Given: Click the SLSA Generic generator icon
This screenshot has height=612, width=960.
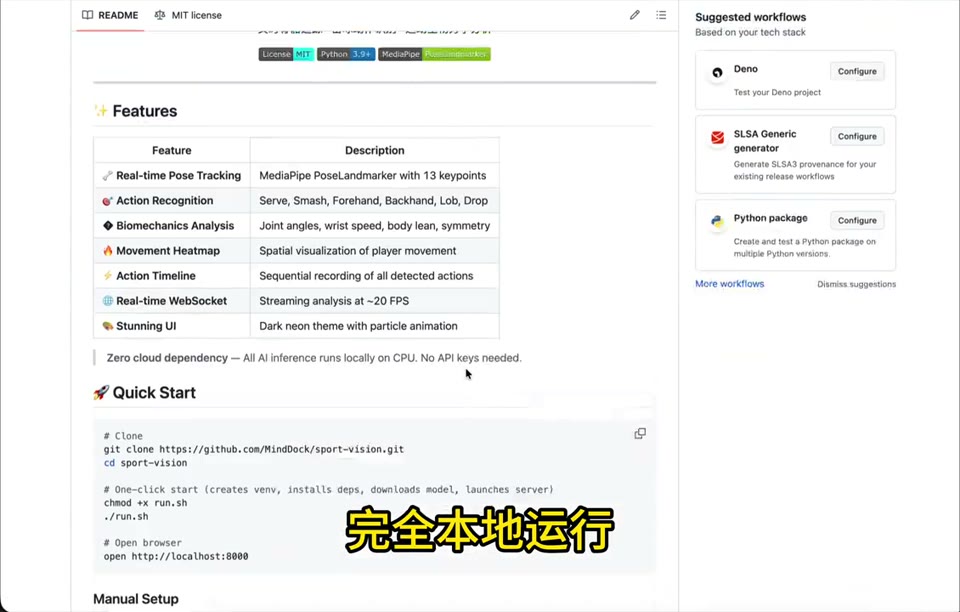Looking at the screenshot, I should click(717, 138).
